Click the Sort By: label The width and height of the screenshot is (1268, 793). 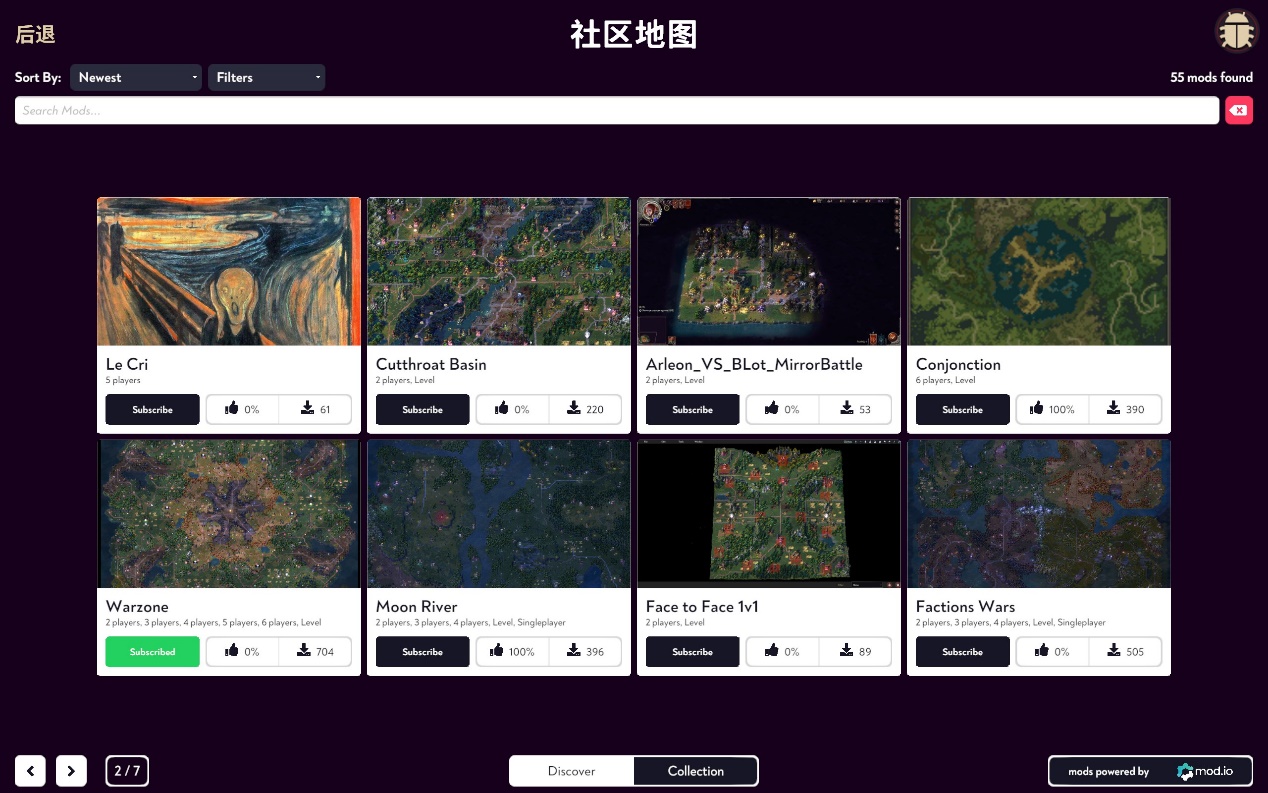tap(38, 77)
